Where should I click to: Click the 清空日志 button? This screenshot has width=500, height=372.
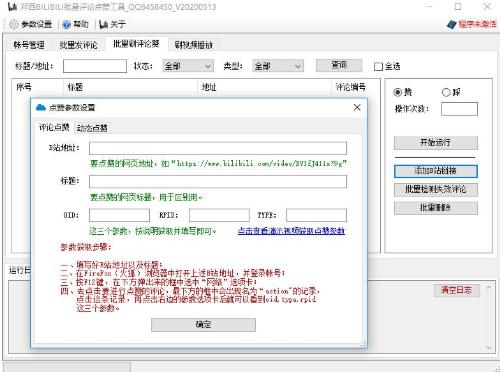(x=457, y=290)
